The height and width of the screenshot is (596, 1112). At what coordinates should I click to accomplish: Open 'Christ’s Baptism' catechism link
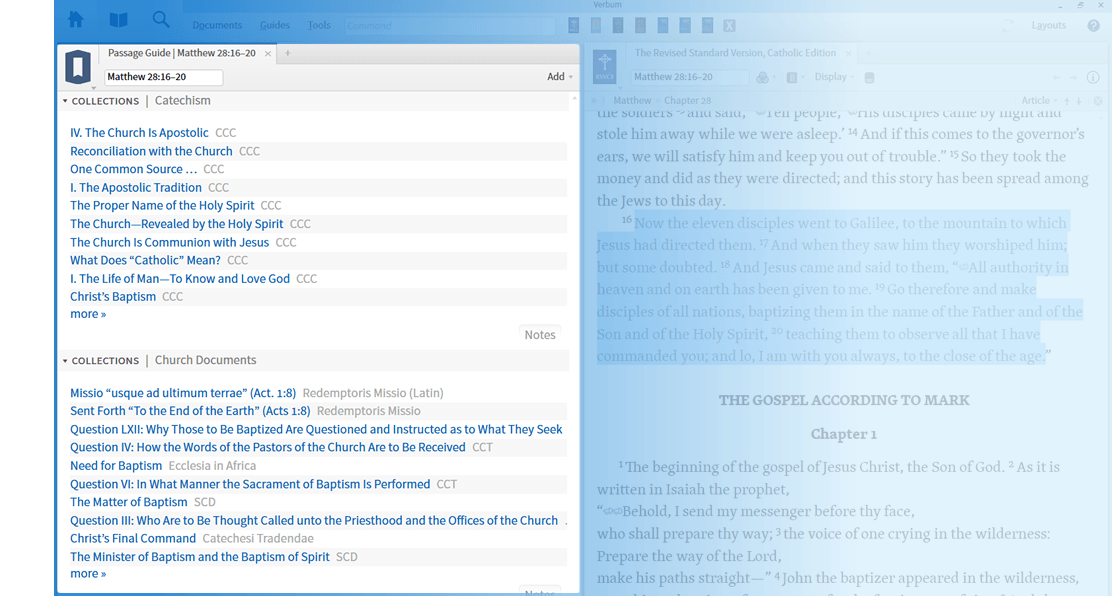click(x=113, y=297)
